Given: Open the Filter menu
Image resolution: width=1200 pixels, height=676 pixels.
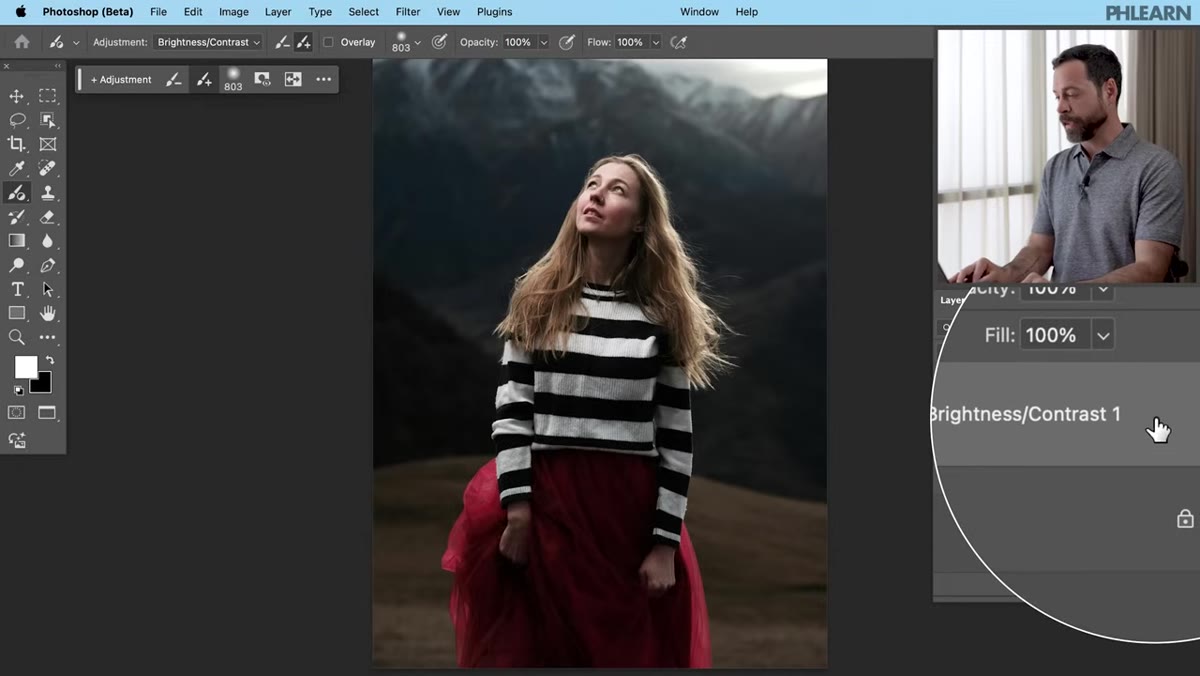Looking at the screenshot, I should pos(408,12).
